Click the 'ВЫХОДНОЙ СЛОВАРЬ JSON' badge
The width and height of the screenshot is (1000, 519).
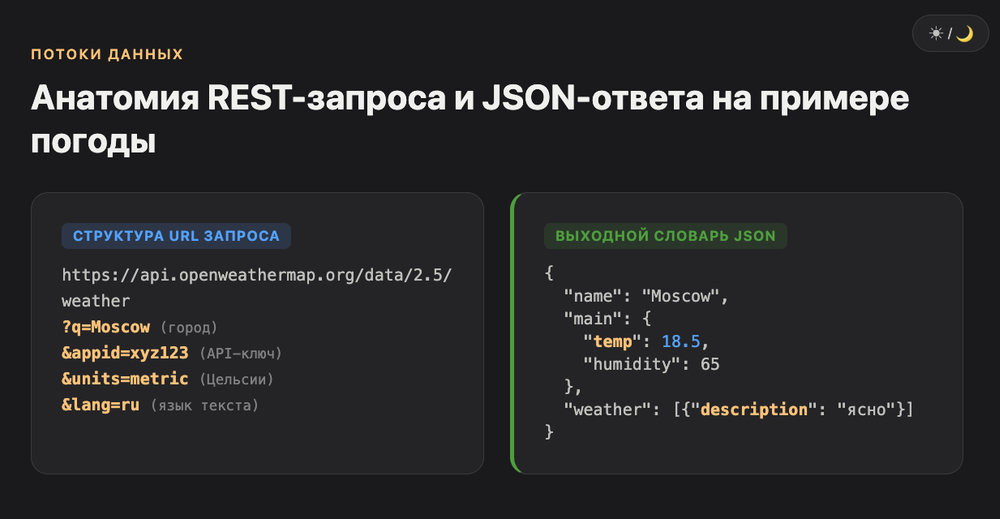[665, 236]
